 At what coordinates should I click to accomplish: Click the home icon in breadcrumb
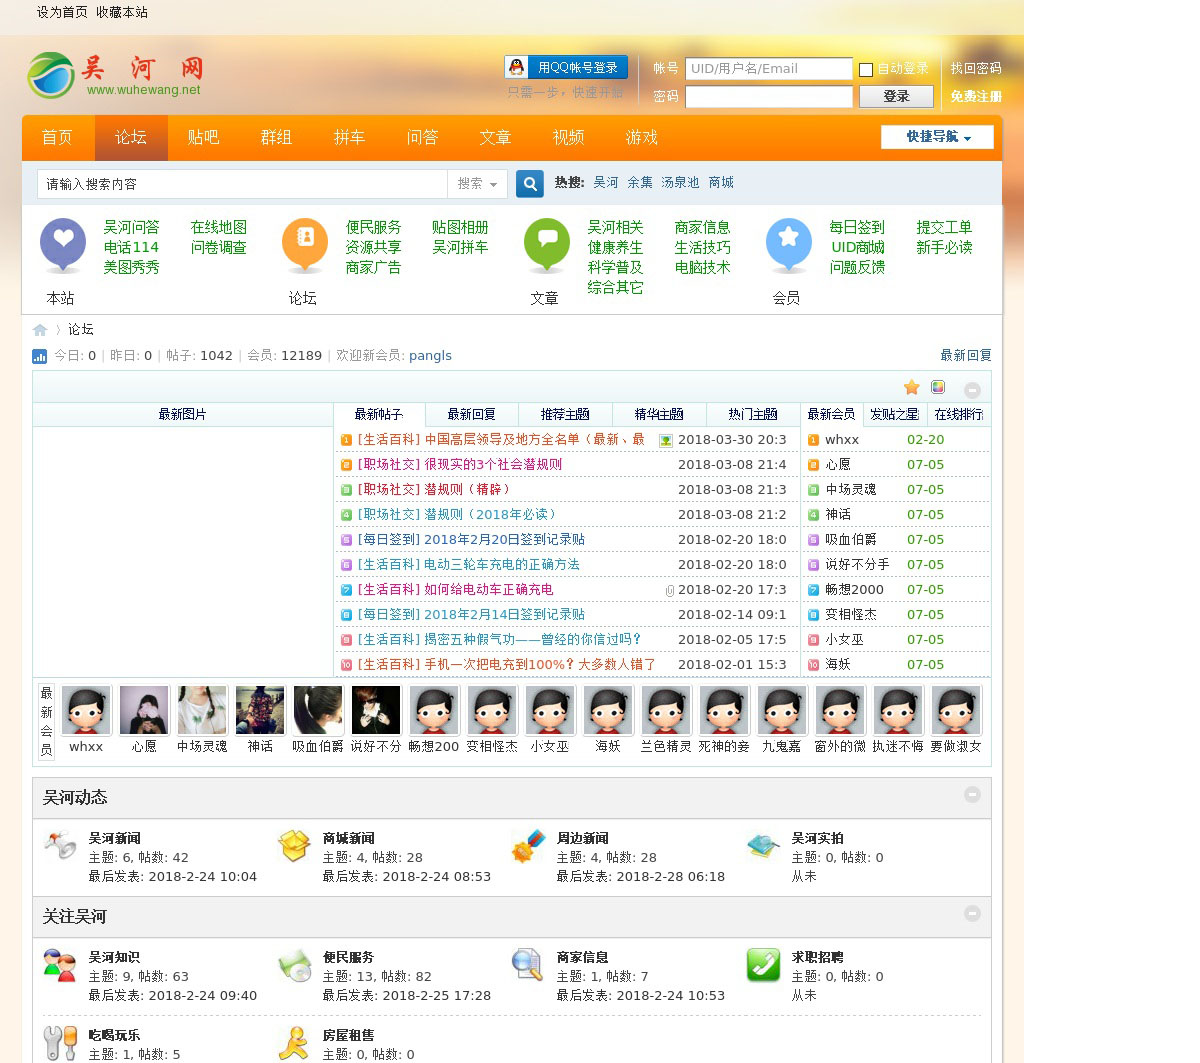click(x=40, y=330)
